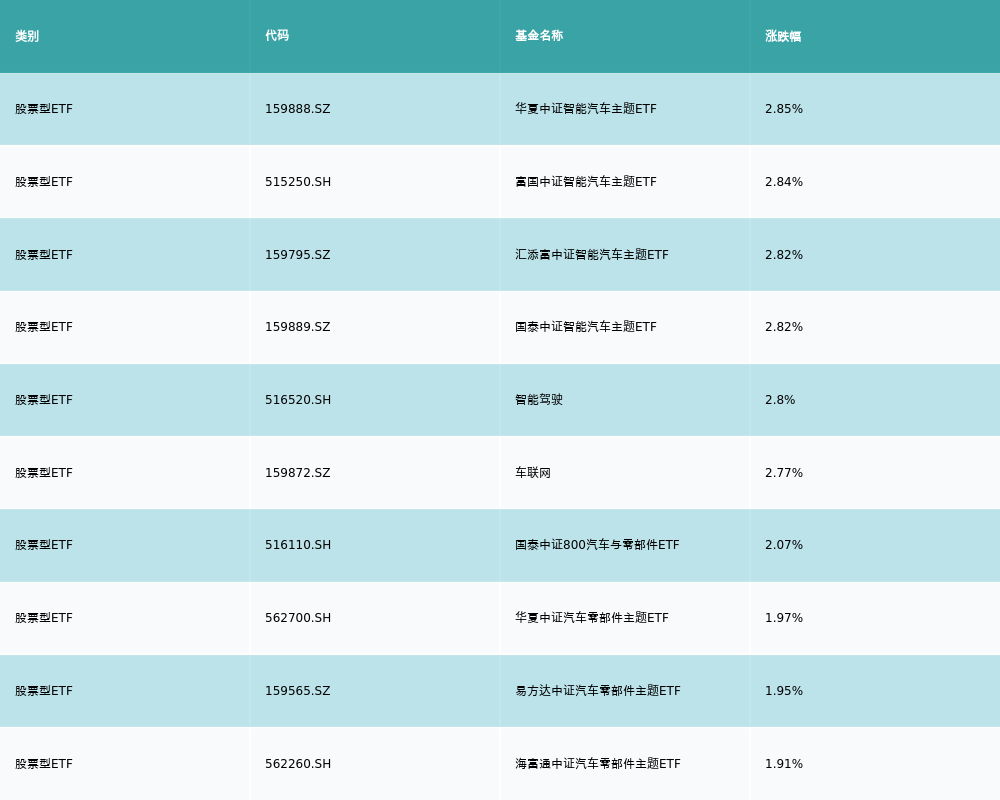The image size is (1000, 800).
Task: Select code 515250.SH
Action: tap(298, 182)
